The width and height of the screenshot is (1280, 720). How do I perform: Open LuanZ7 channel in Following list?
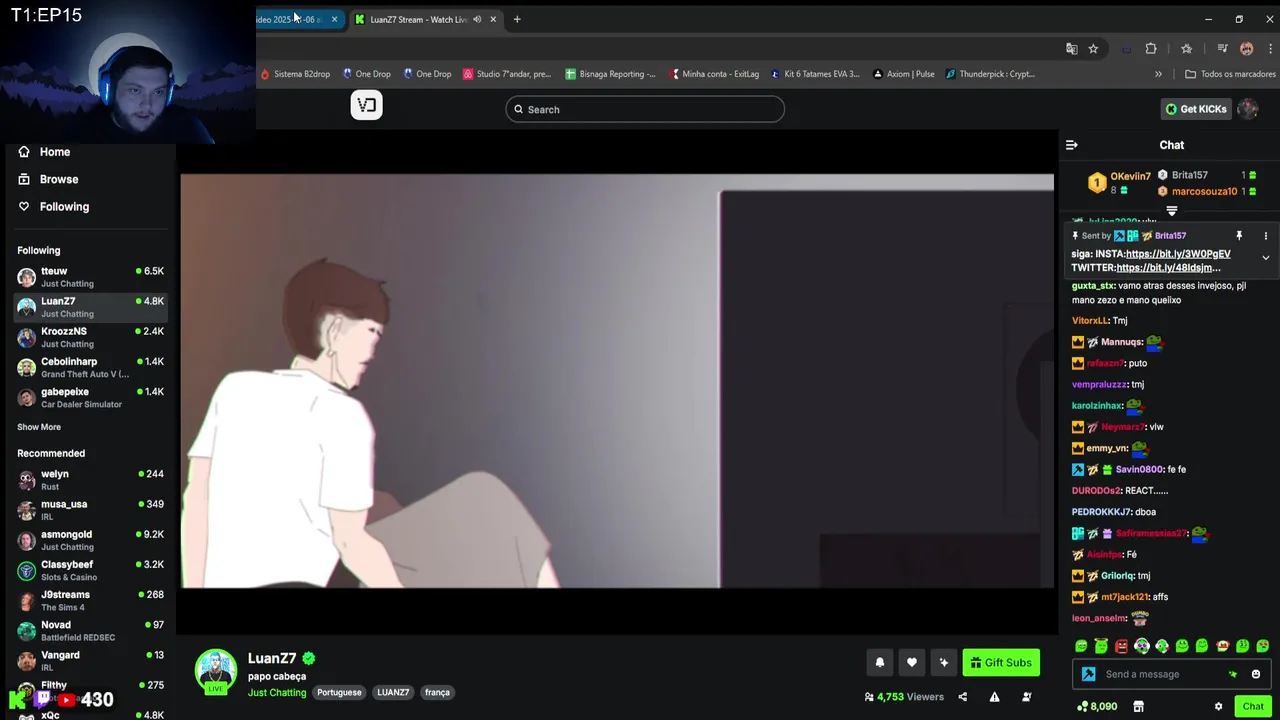click(90, 307)
